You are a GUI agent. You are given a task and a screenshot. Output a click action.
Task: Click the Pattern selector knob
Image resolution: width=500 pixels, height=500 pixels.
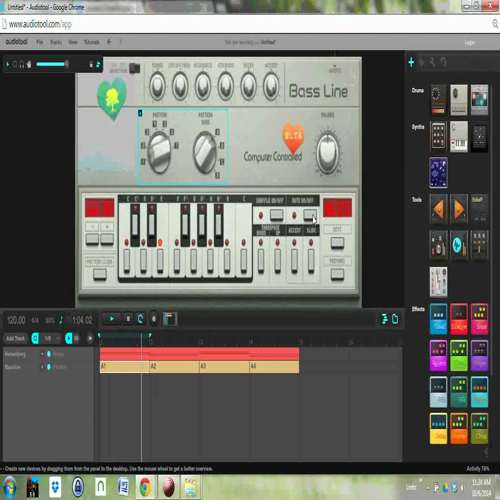coord(159,152)
